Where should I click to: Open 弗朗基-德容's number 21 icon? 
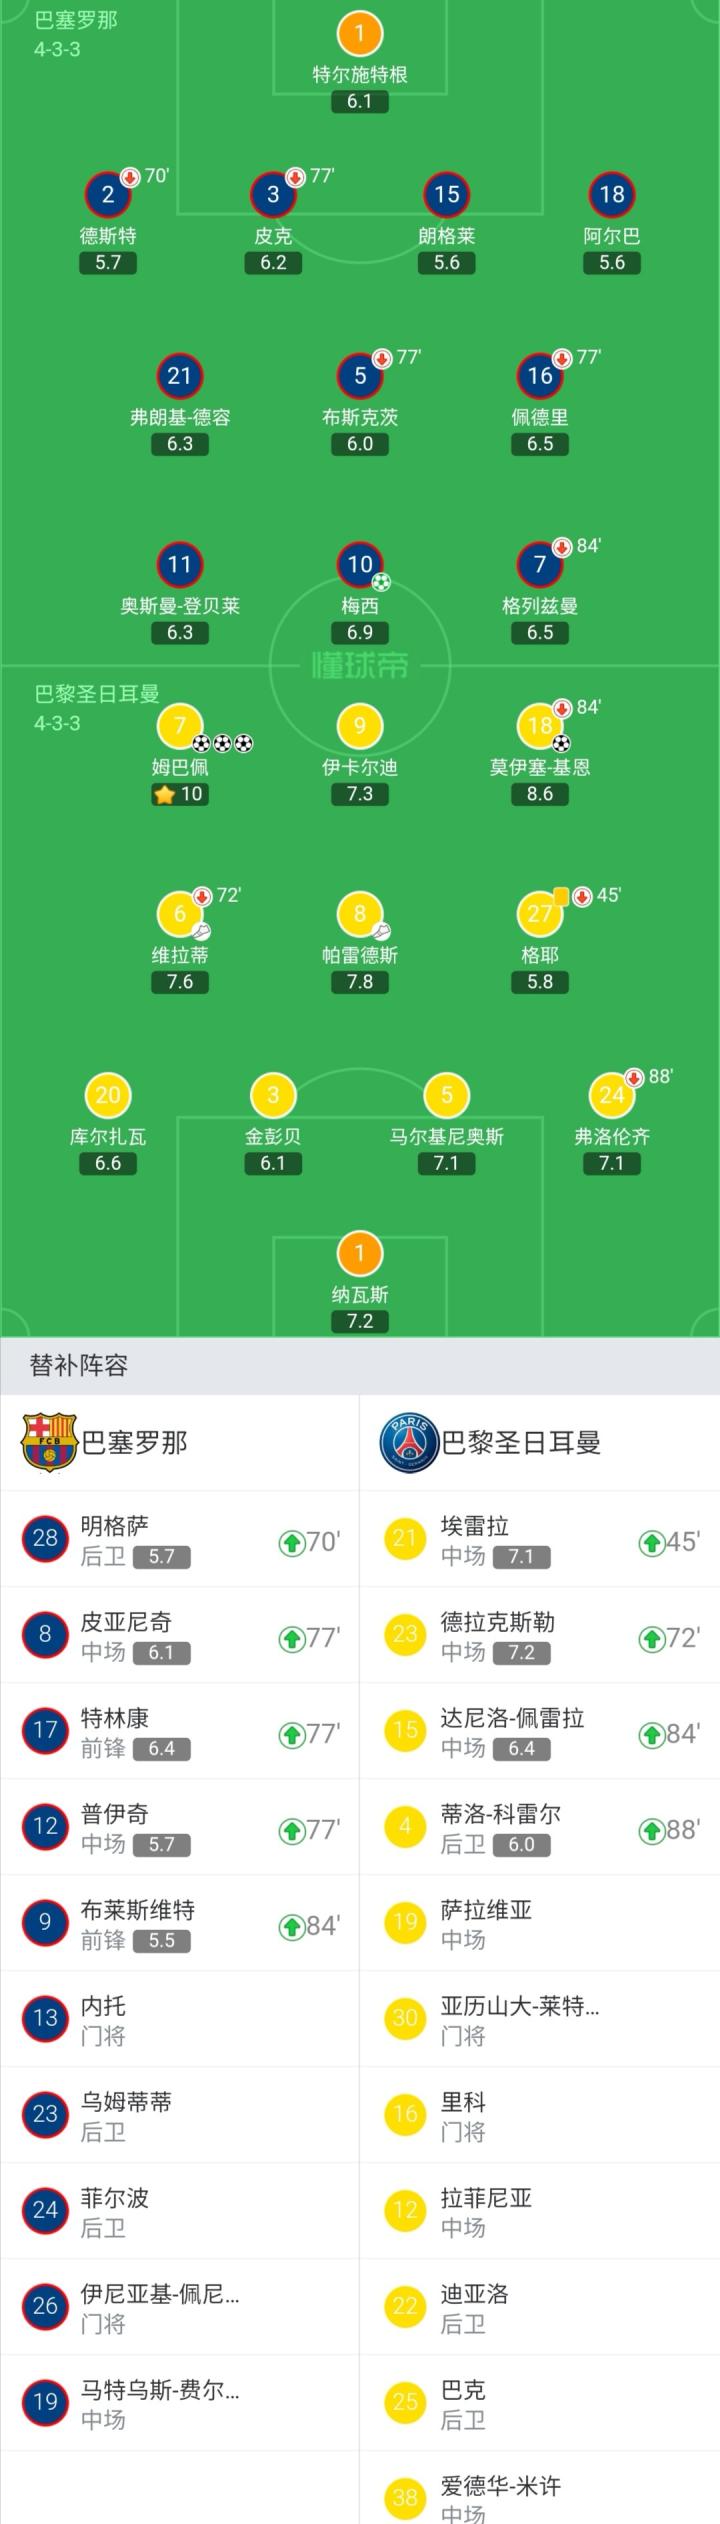point(180,376)
